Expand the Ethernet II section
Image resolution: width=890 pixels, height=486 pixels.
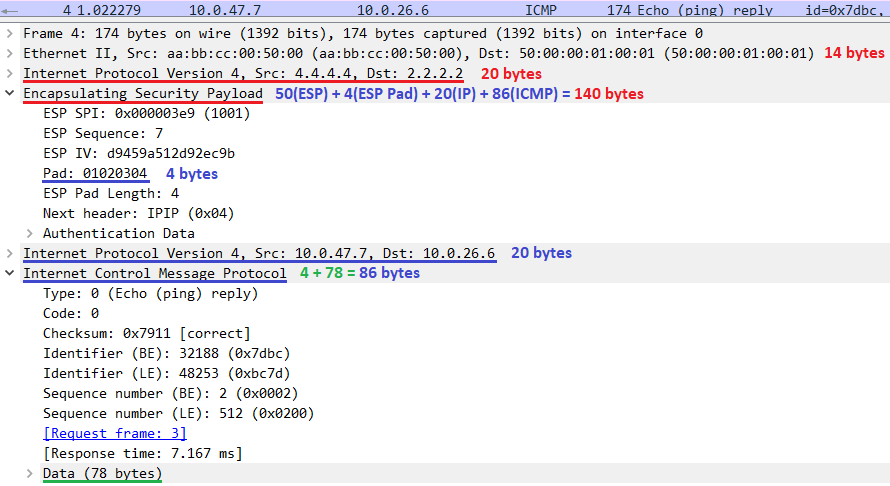tap(10, 53)
